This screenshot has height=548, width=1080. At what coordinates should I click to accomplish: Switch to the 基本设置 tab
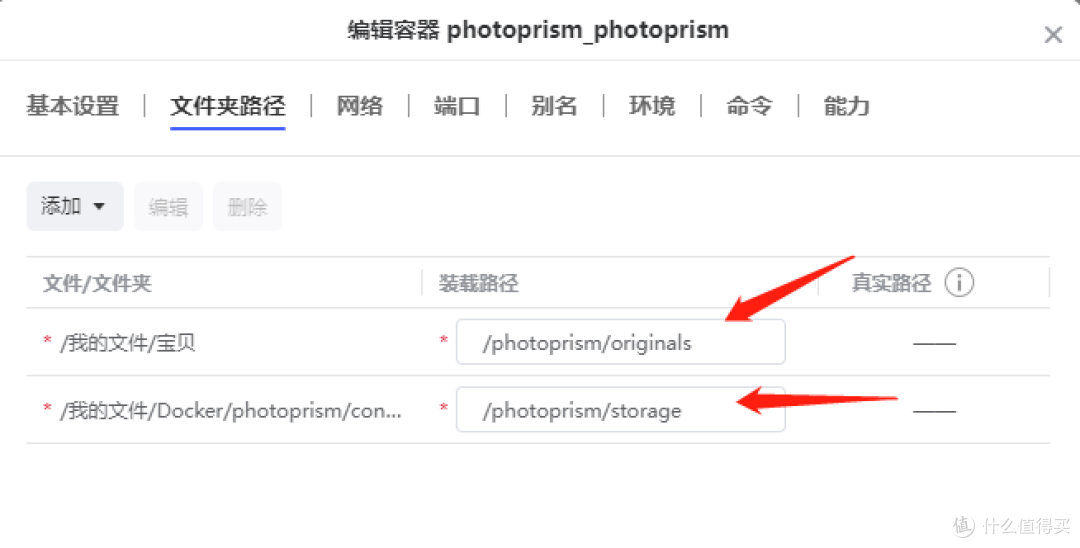click(x=72, y=107)
